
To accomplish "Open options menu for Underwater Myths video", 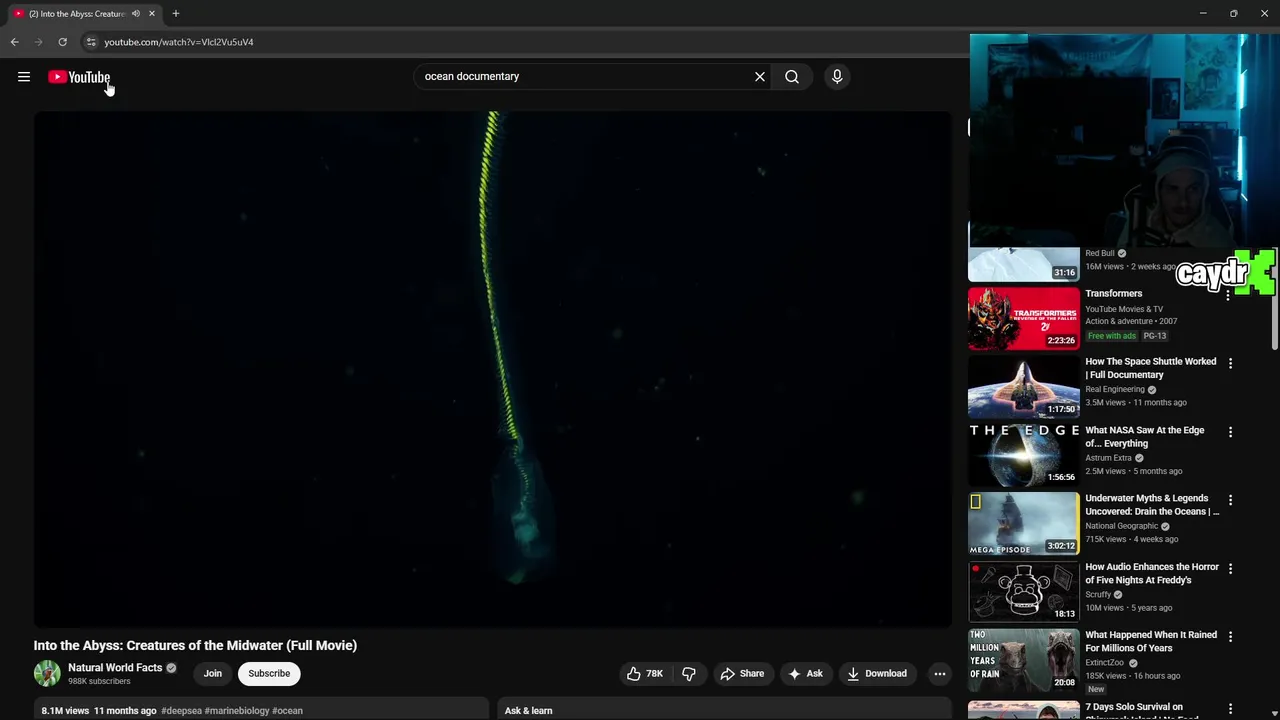I will 1230,500.
